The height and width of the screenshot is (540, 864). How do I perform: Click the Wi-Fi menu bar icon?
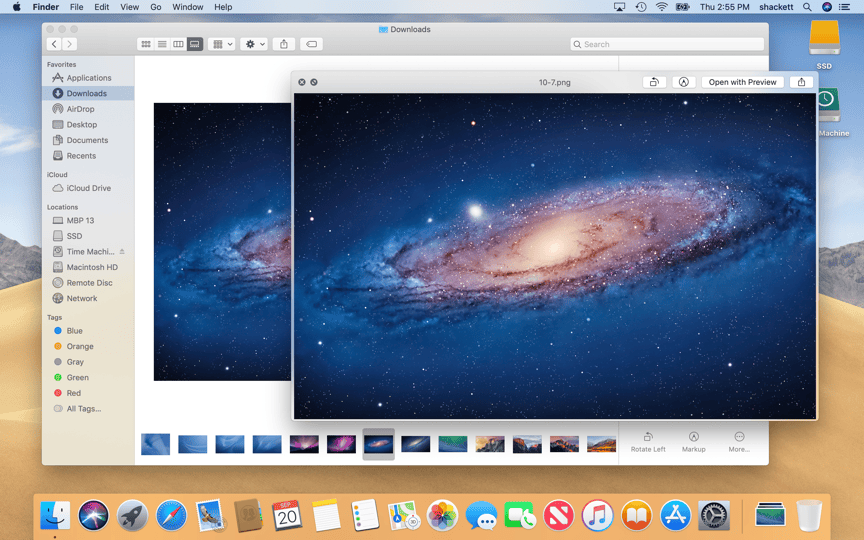(661, 7)
